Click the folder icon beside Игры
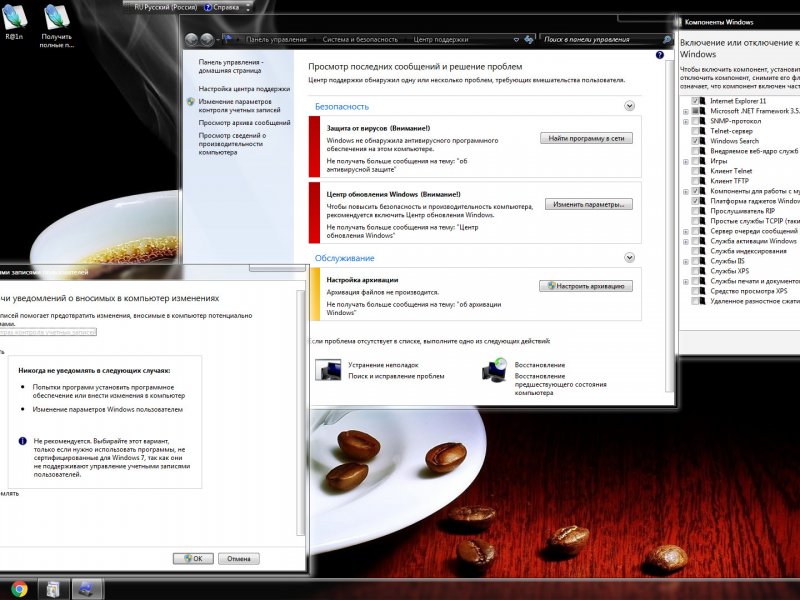Image resolution: width=800 pixels, height=600 pixels. (703, 161)
